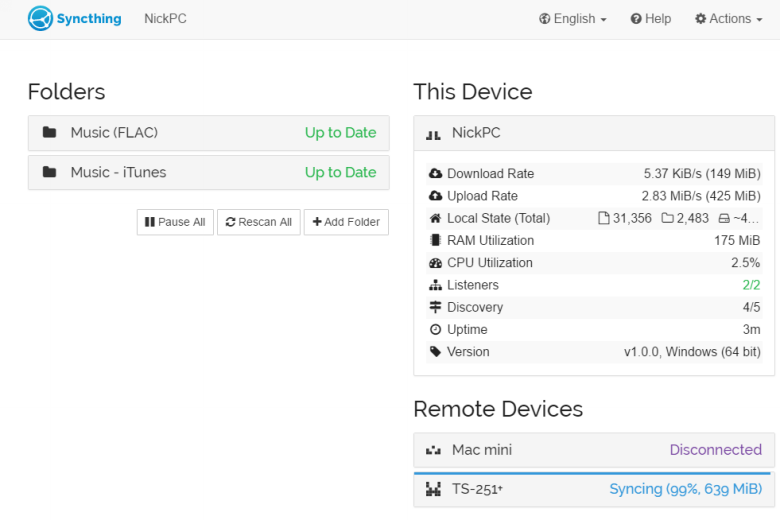Image resolution: width=780 pixels, height=520 pixels.
Task: Click the folder count icon beside 2,483
Action: 667,218
